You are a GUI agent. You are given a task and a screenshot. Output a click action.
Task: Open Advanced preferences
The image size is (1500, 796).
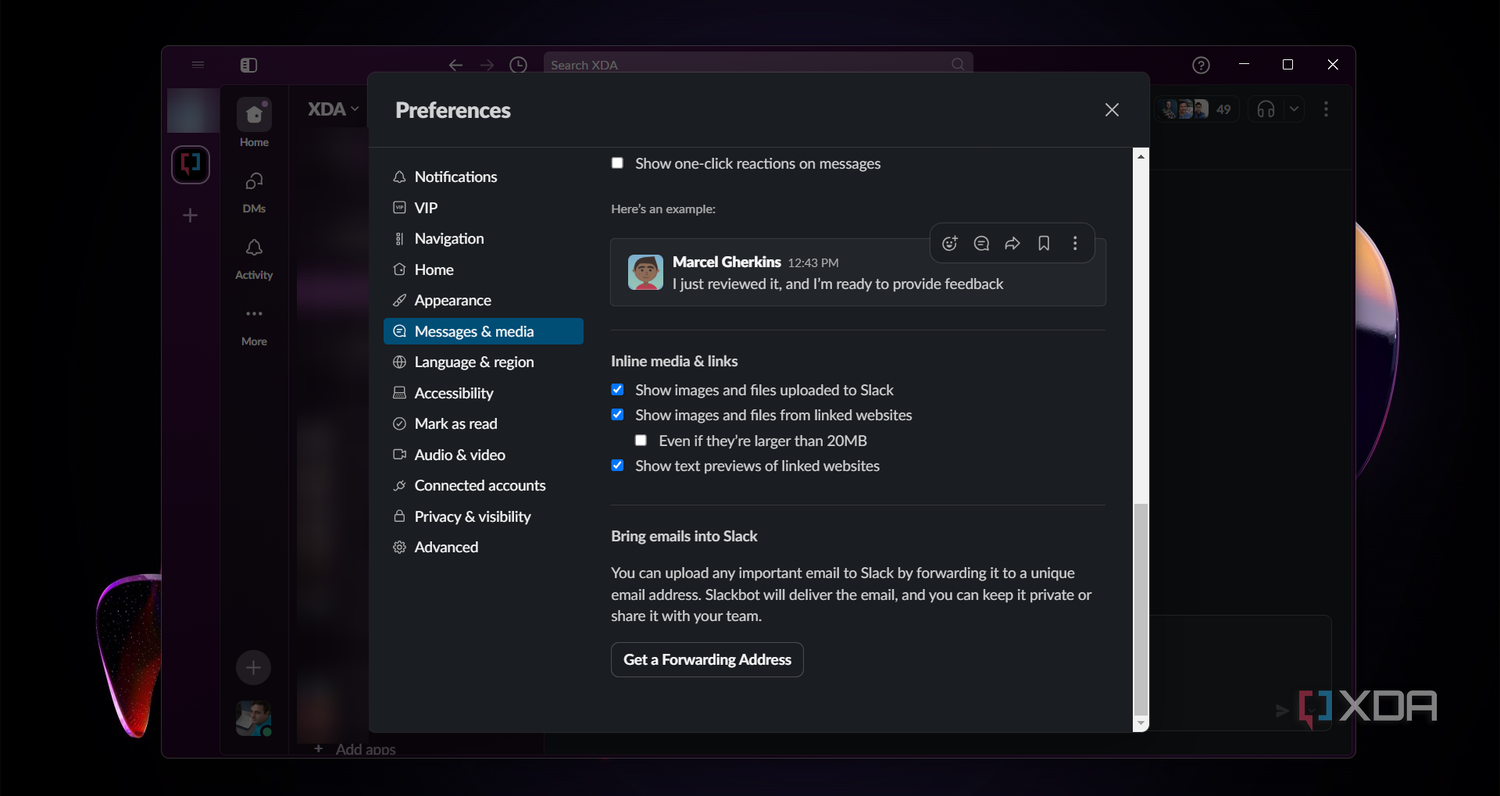(x=483, y=547)
